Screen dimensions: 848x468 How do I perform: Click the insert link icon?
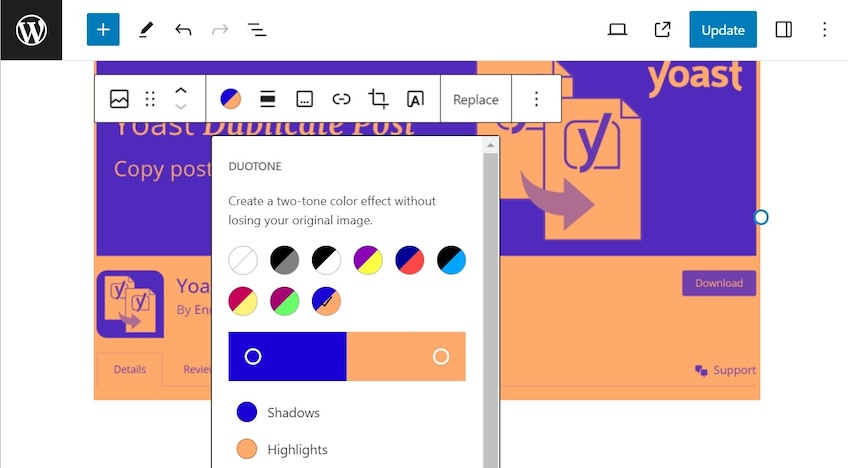pos(342,99)
